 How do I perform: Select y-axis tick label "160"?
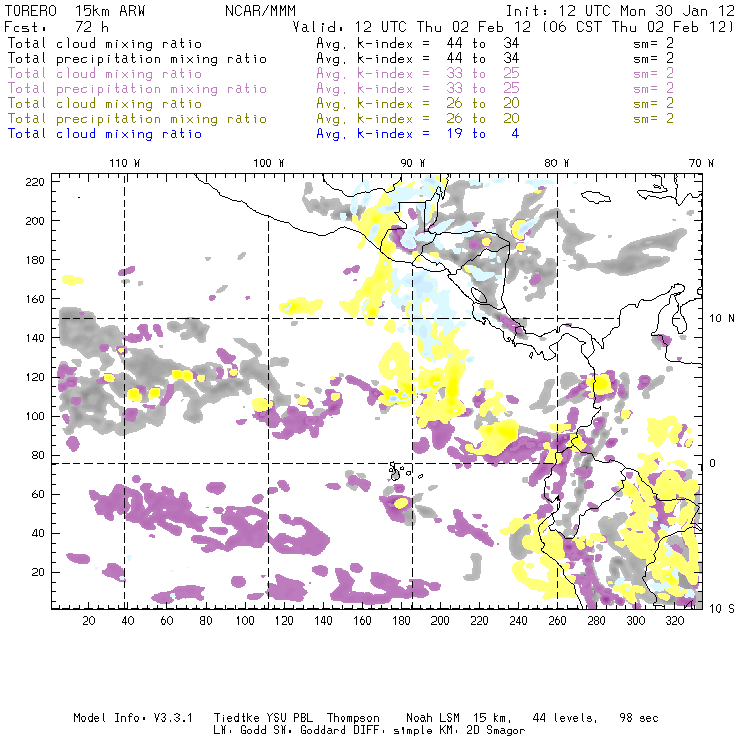35,299
